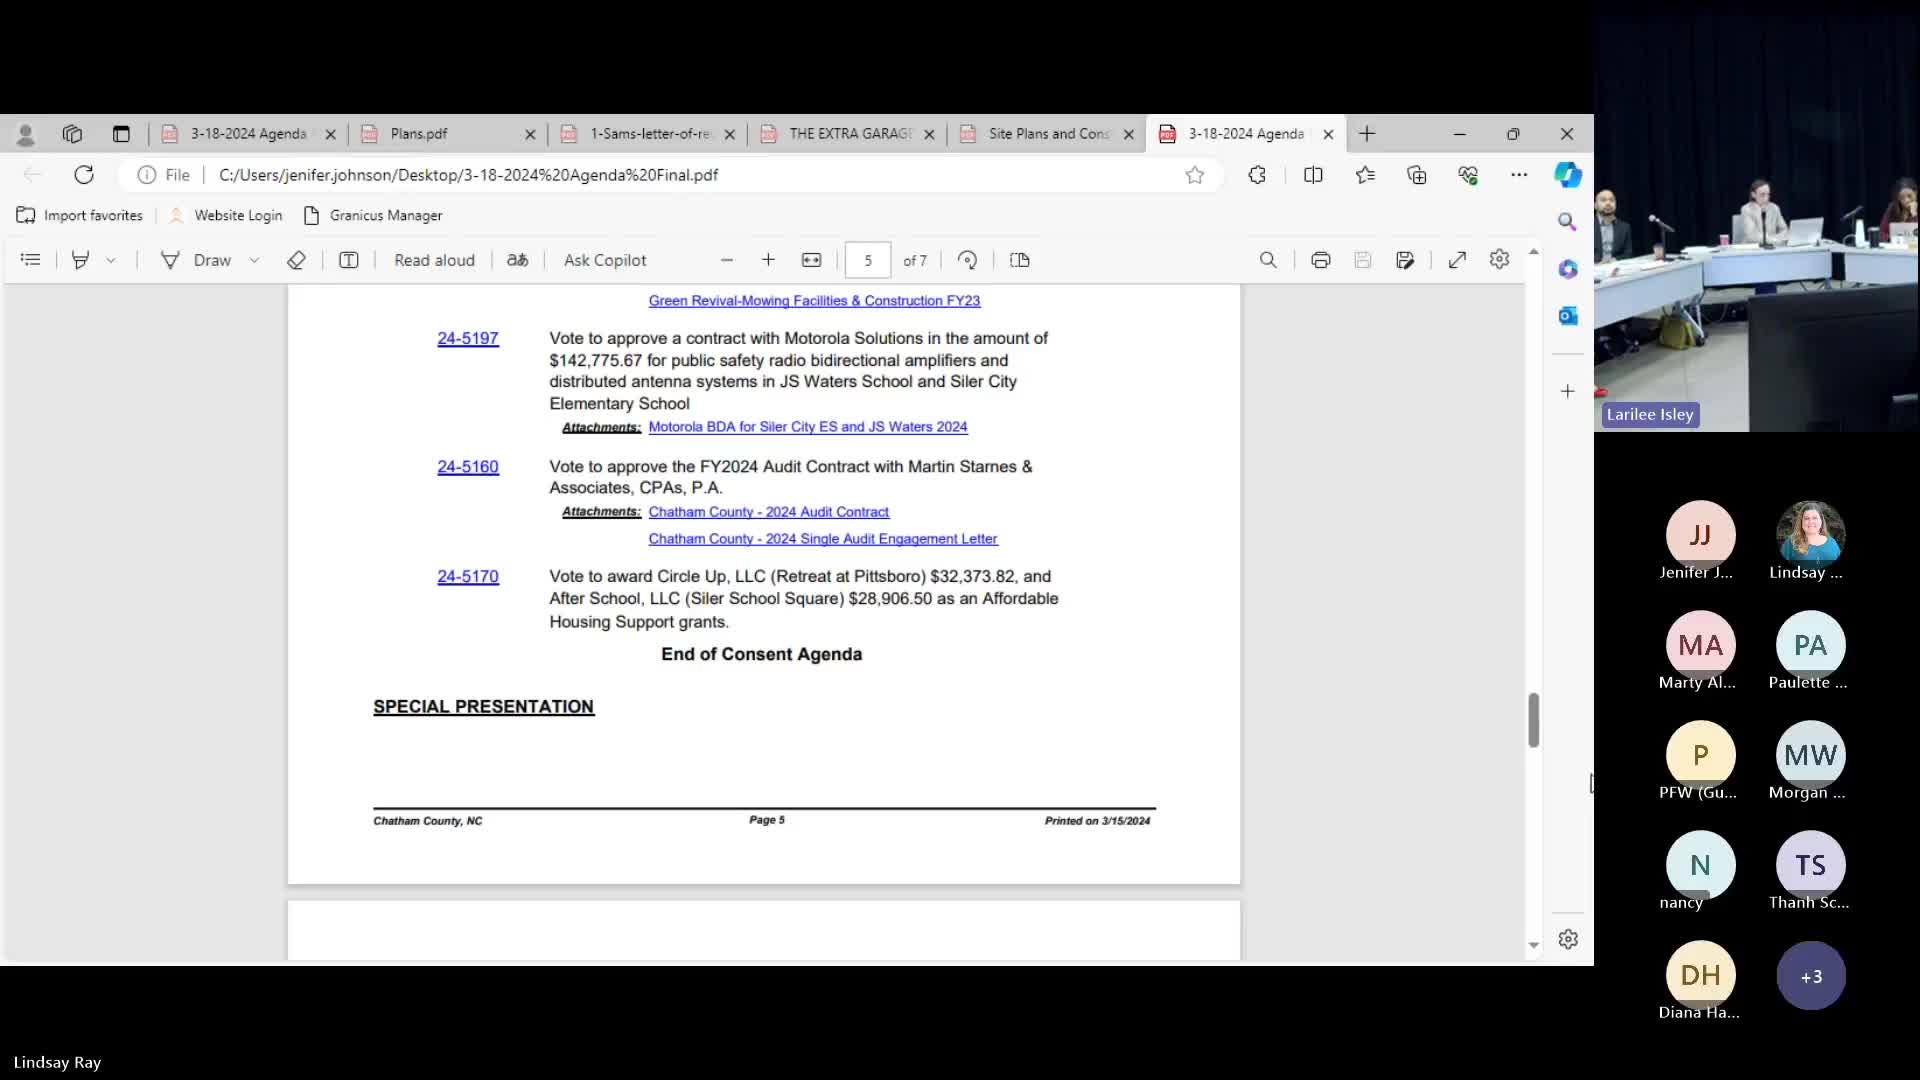Screen dimensions: 1920x1080
Task: Open PDF search magnifier
Action: coord(1268,260)
